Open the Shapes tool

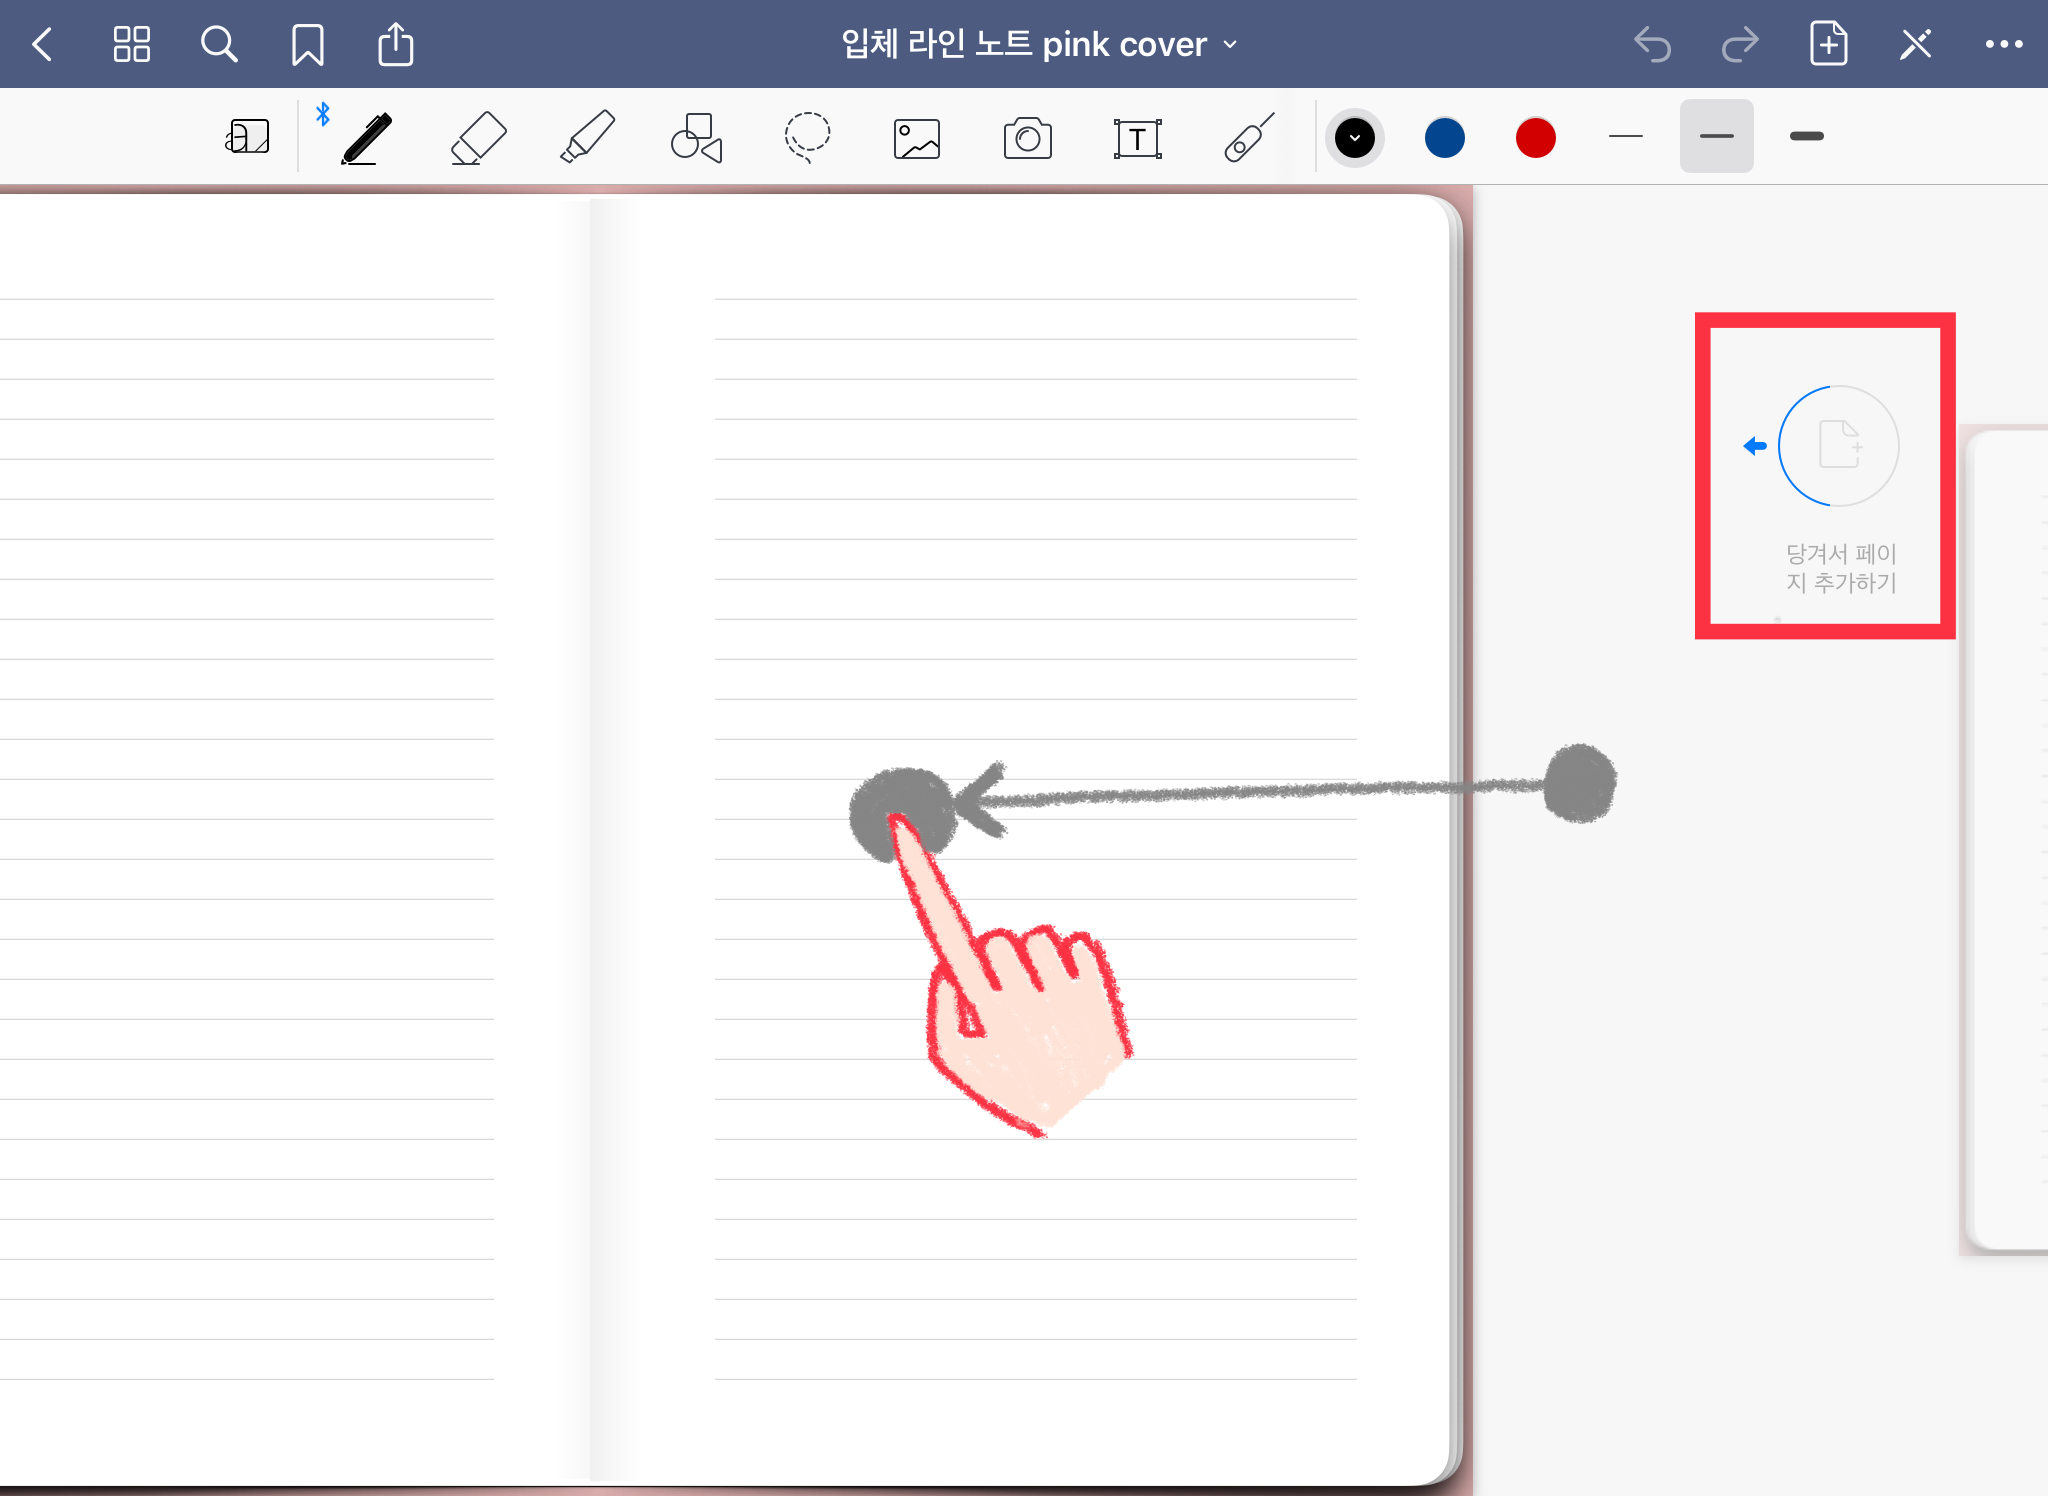pos(697,138)
